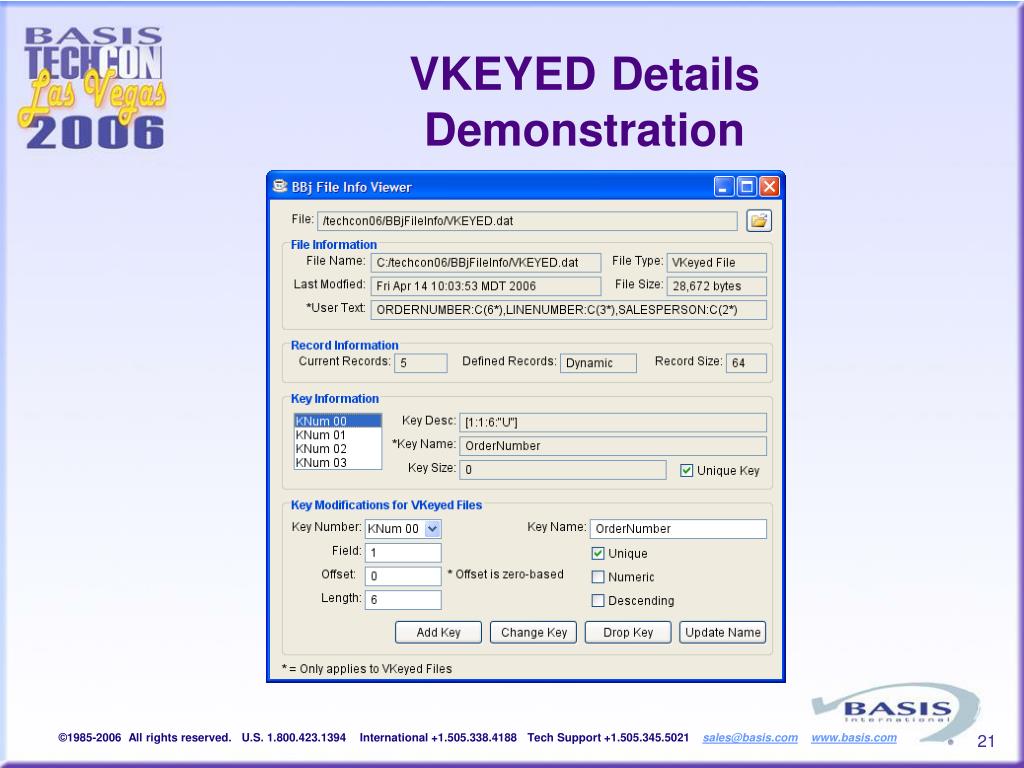Image resolution: width=1024 pixels, height=768 pixels.
Task: Open the file browse folder icon
Action: point(759,221)
